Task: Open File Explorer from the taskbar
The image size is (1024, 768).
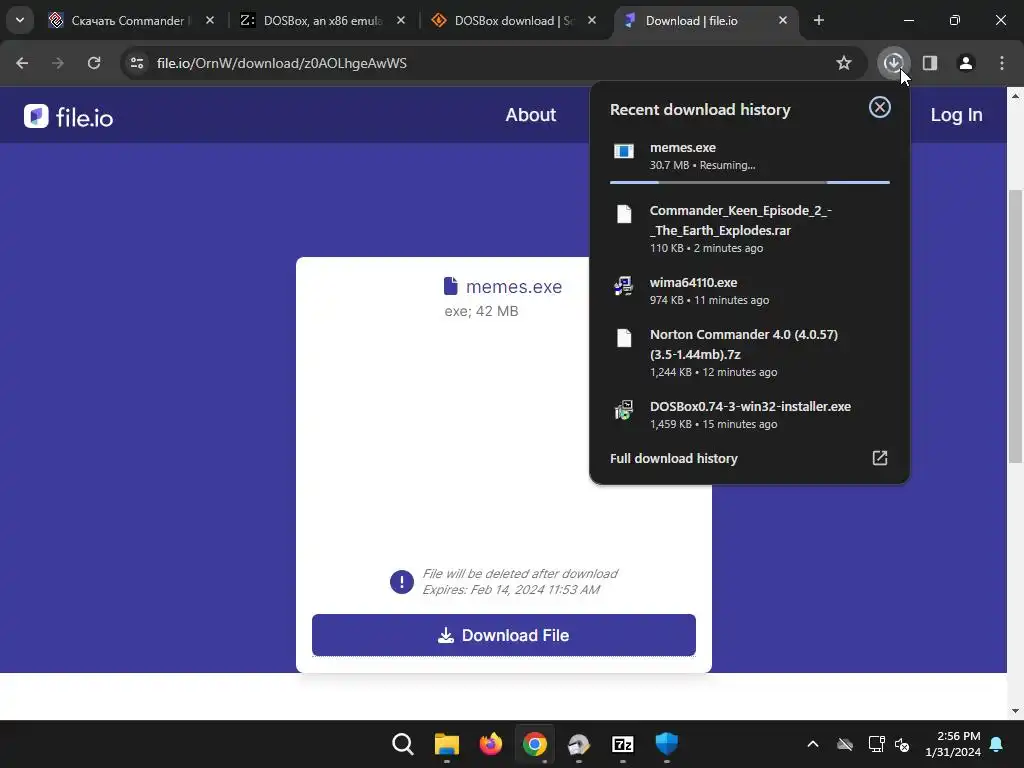Action: (447, 744)
